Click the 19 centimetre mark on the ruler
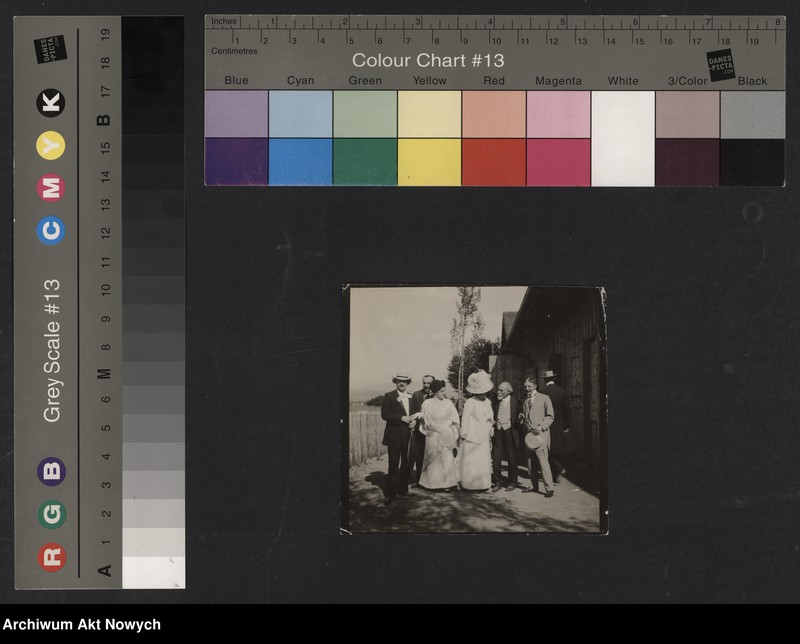The height and width of the screenshot is (644, 800). [754, 41]
